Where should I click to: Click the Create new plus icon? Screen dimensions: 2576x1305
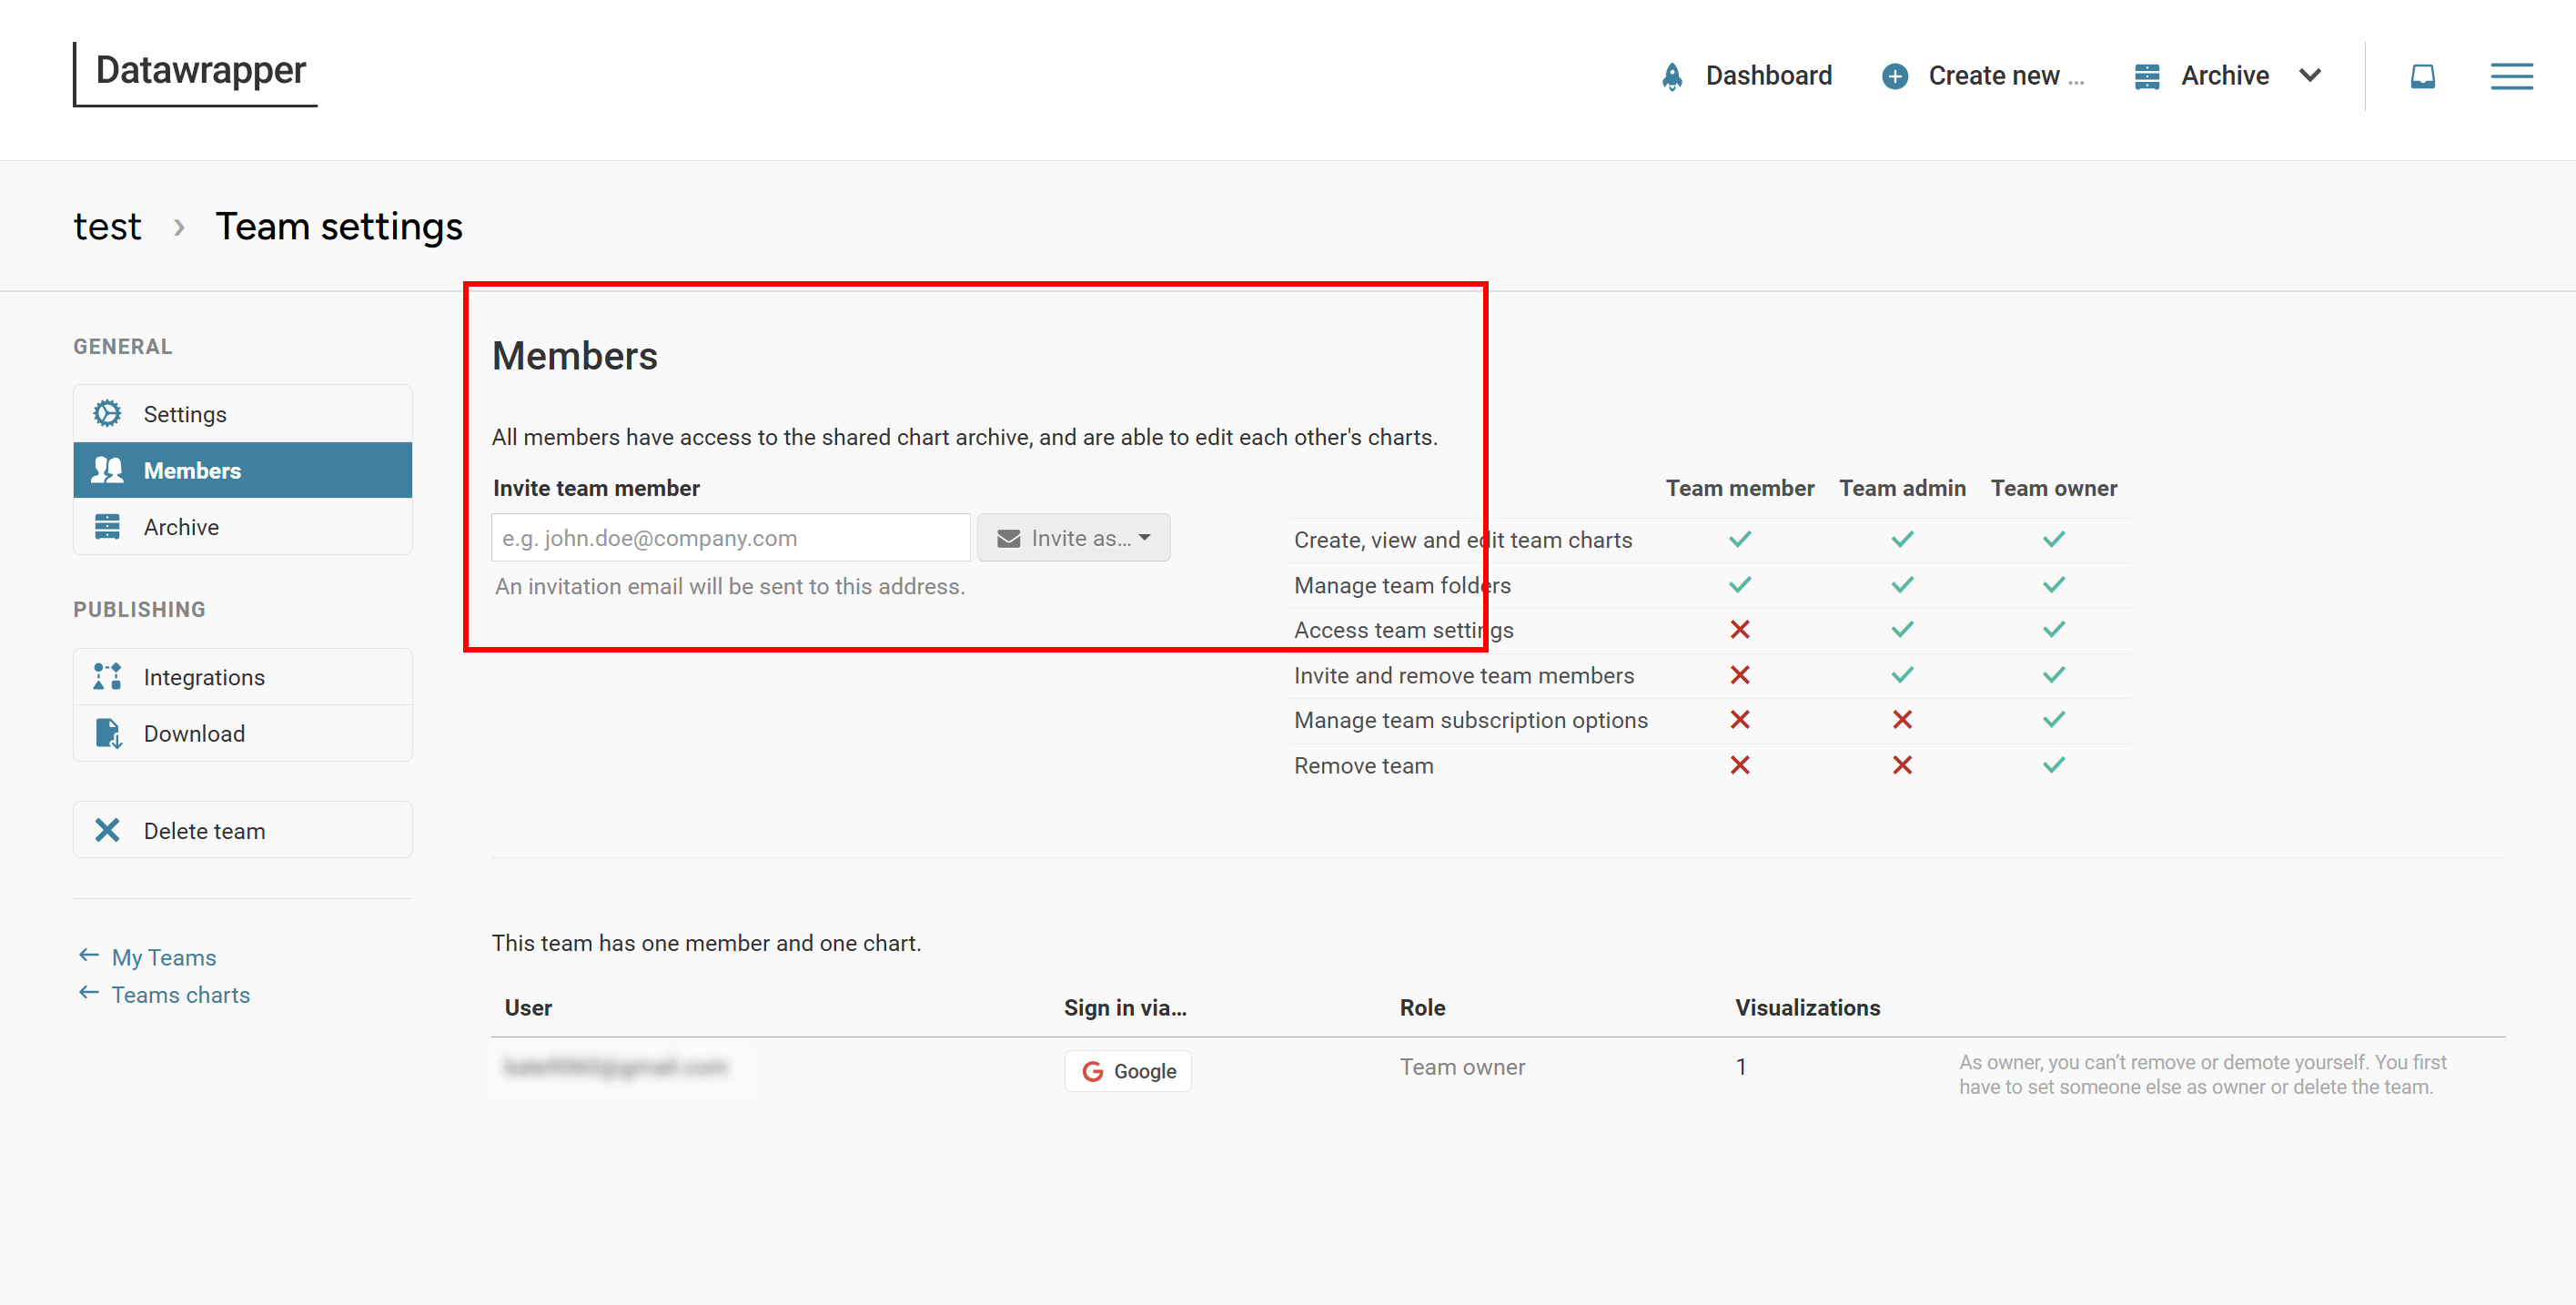[x=1894, y=76]
